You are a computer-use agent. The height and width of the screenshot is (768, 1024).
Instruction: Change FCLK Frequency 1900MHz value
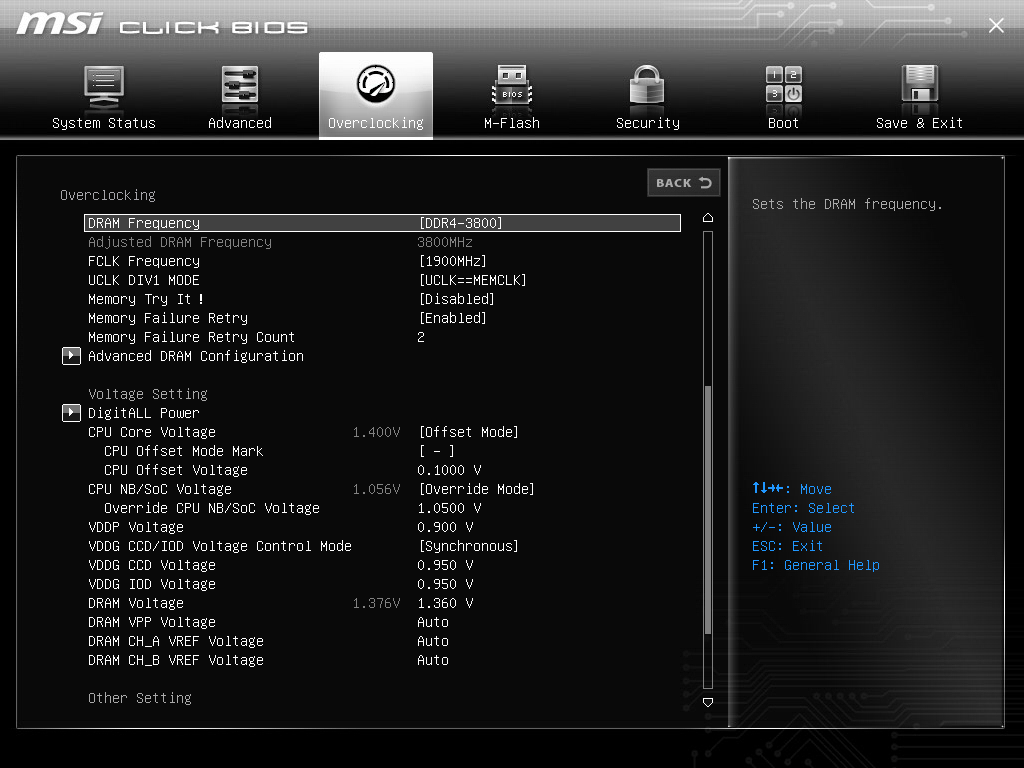click(453, 261)
